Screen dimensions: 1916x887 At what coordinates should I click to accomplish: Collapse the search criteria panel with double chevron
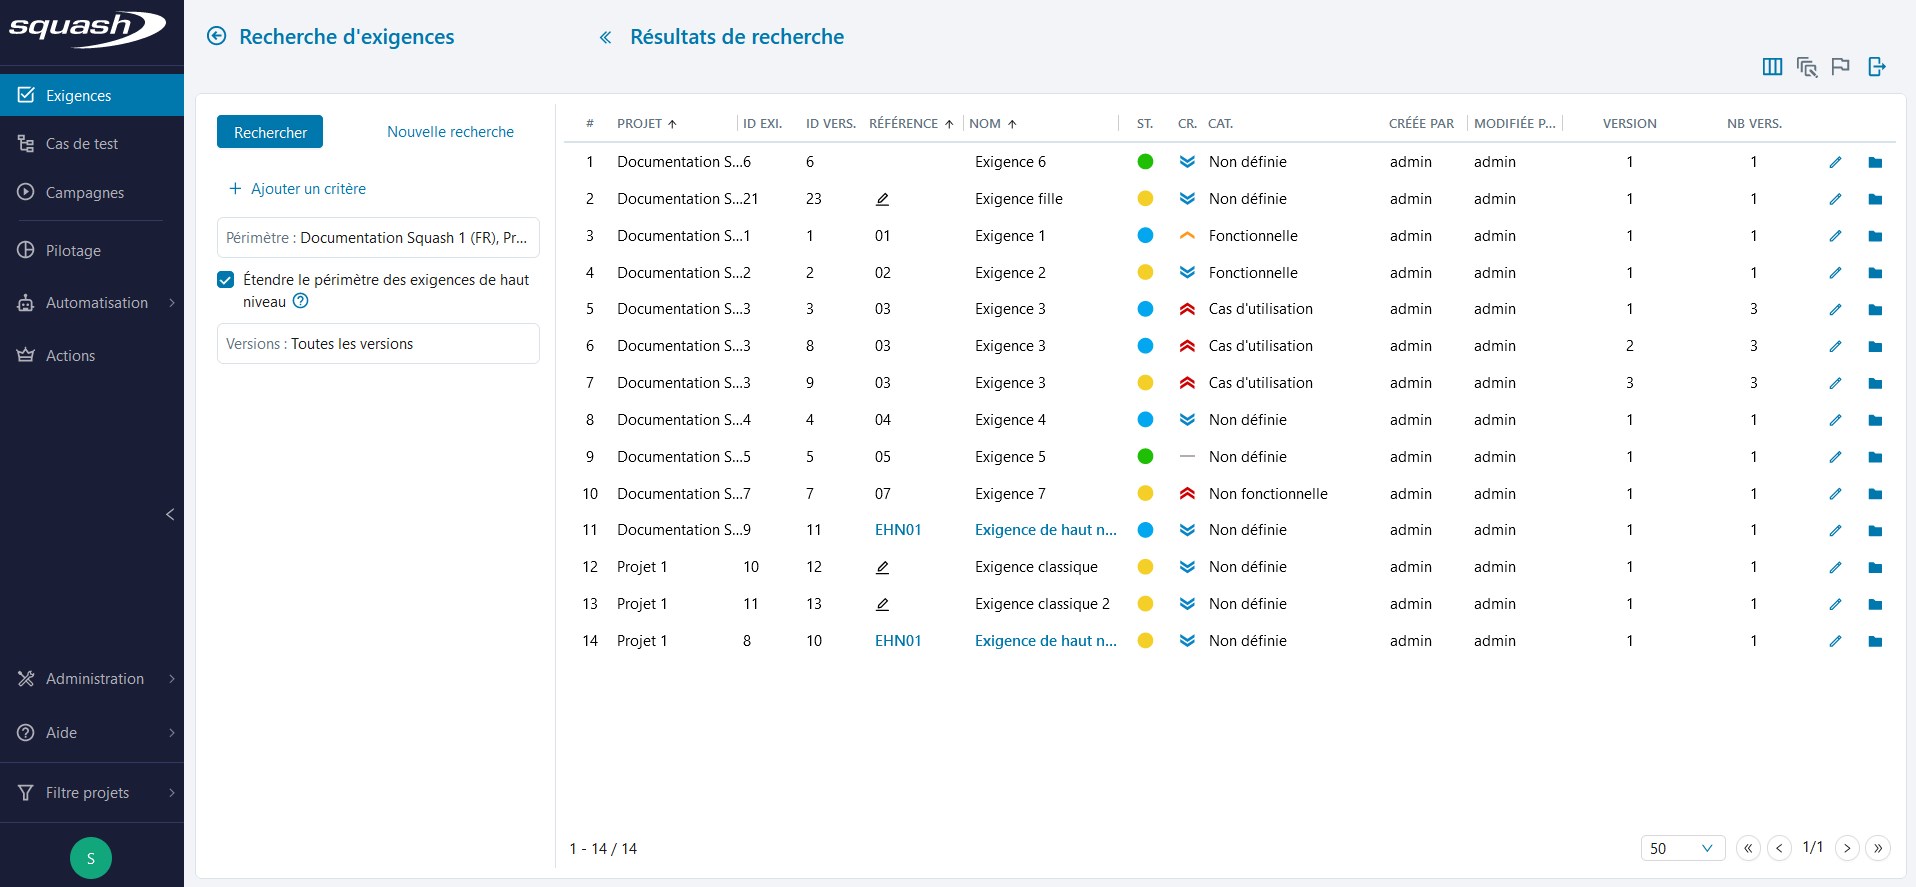pyautogui.click(x=605, y=38)
